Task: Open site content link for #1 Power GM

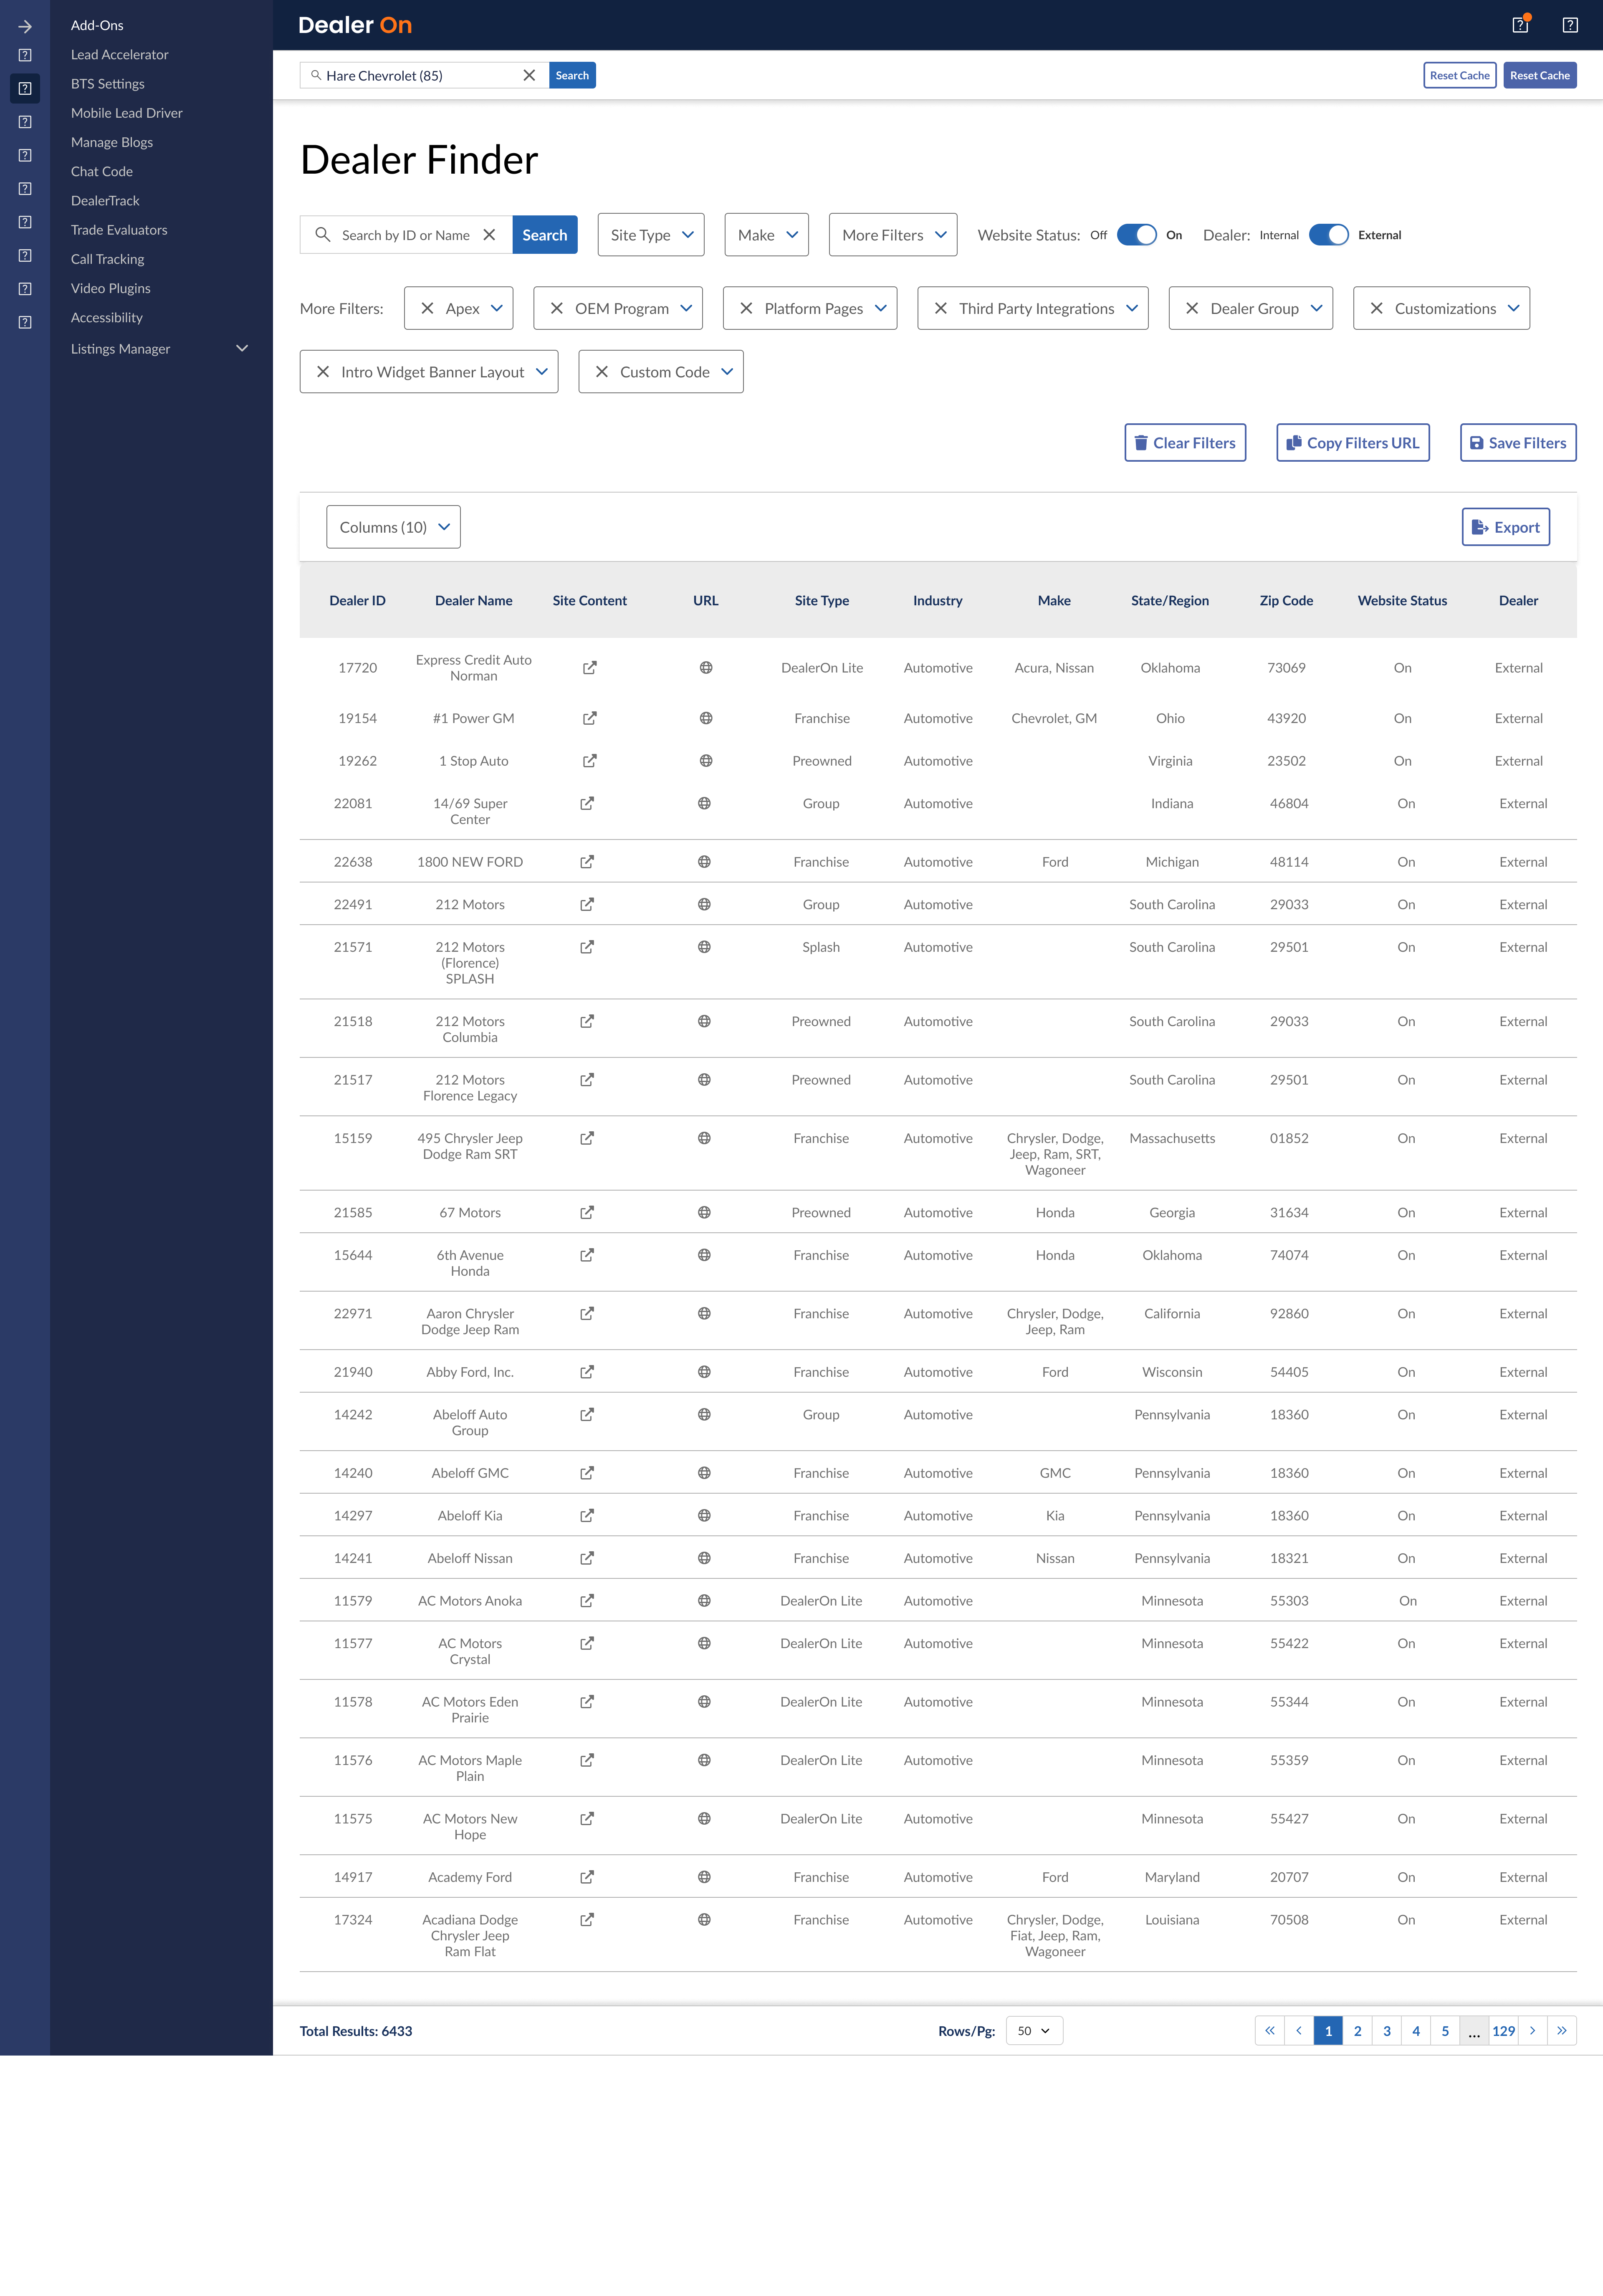Action: point(590,718)
